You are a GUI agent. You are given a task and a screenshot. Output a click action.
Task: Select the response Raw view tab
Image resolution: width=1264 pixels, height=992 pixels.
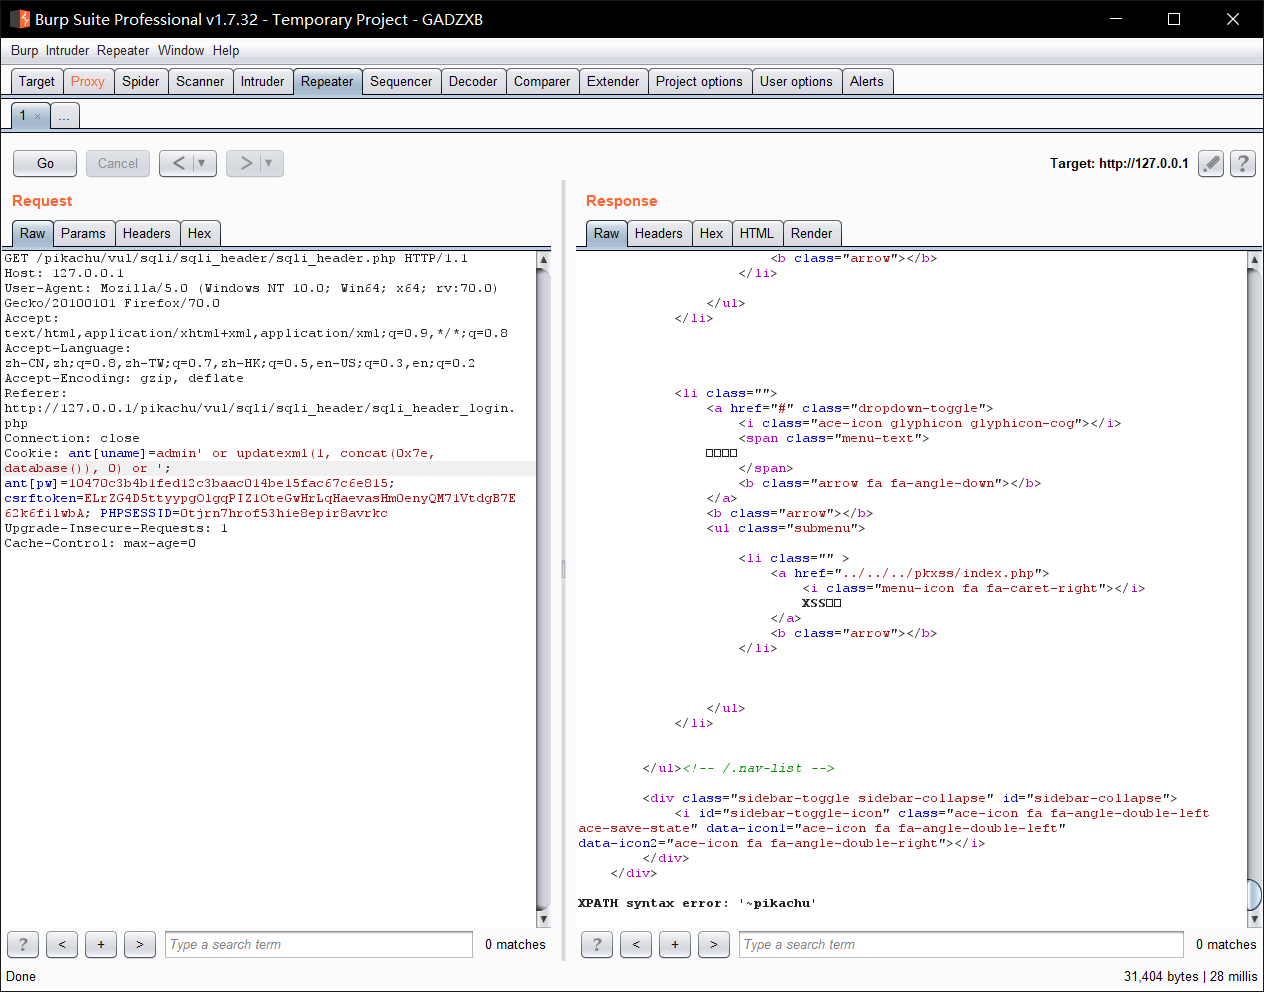click(607, 233)
